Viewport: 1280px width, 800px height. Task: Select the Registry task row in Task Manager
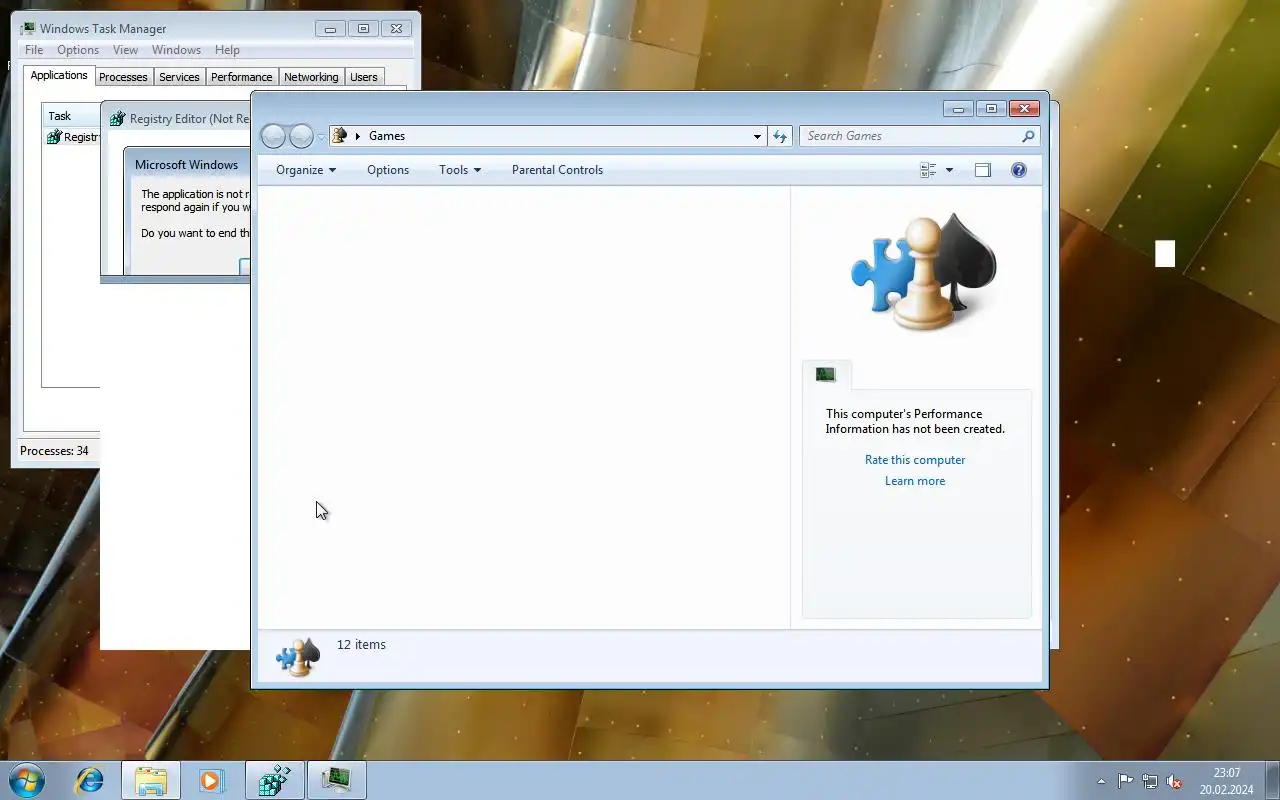(72, 137)
